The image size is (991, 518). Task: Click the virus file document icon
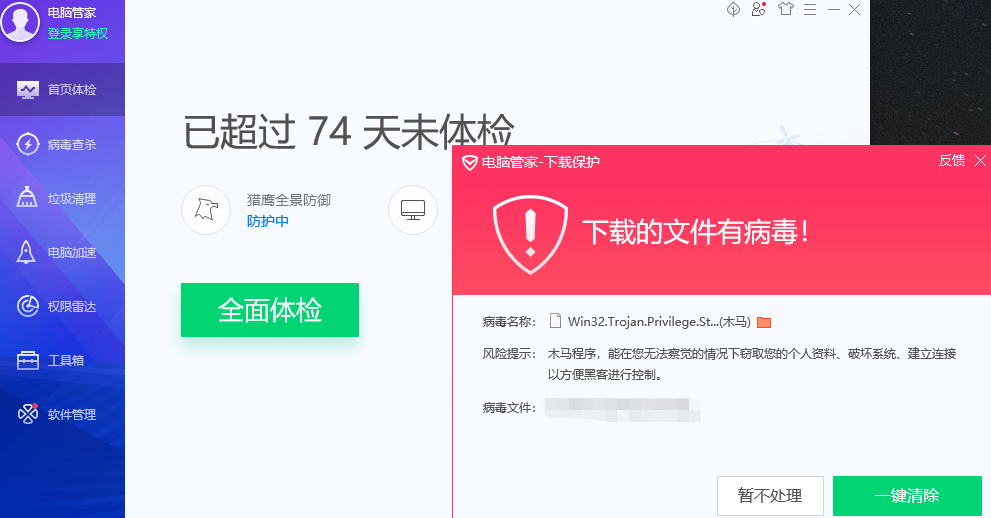click(x=556, y=321)
